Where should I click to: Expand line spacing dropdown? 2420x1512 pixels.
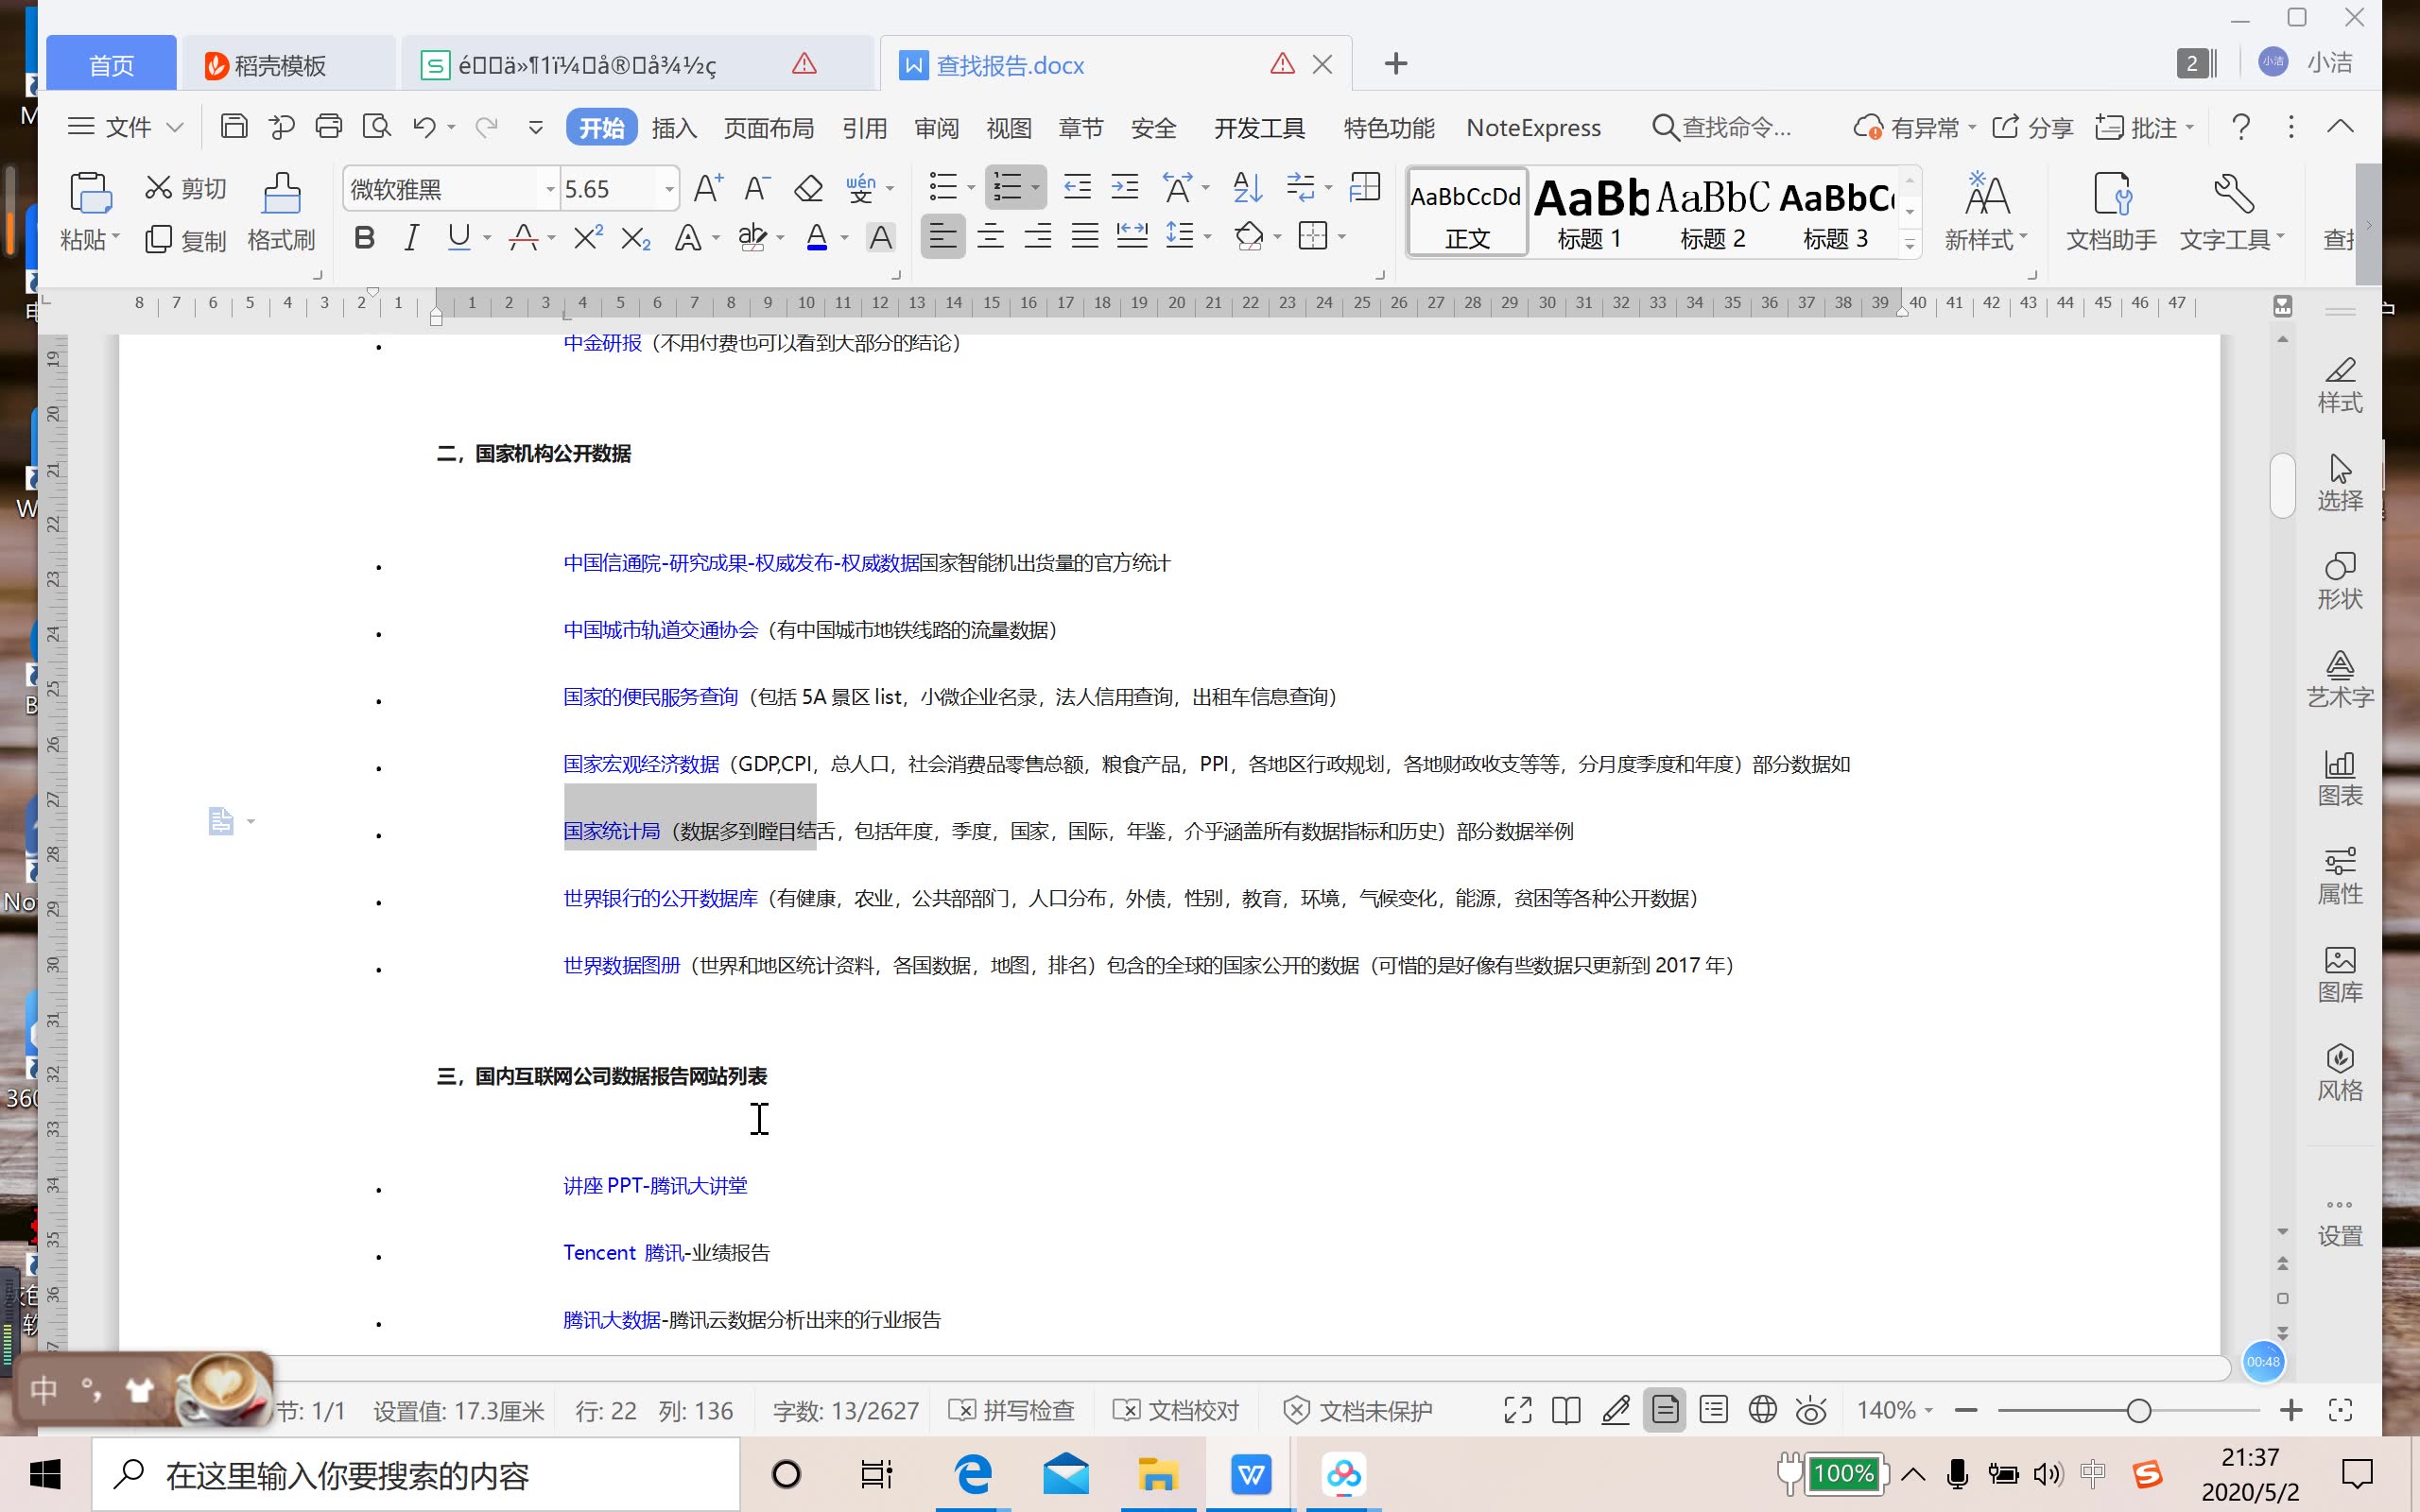click(x=1207, y=238)
